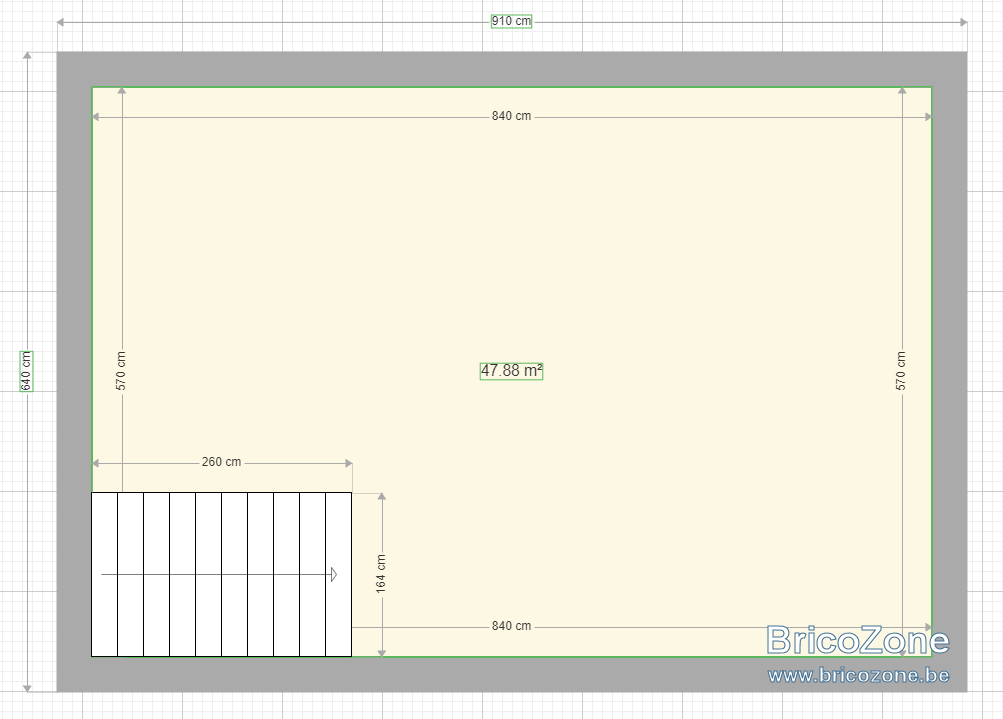Select the 260 cm staircase width label
Image resolution: width=1003 pixels, height=719 pixels.
(221, 462)
